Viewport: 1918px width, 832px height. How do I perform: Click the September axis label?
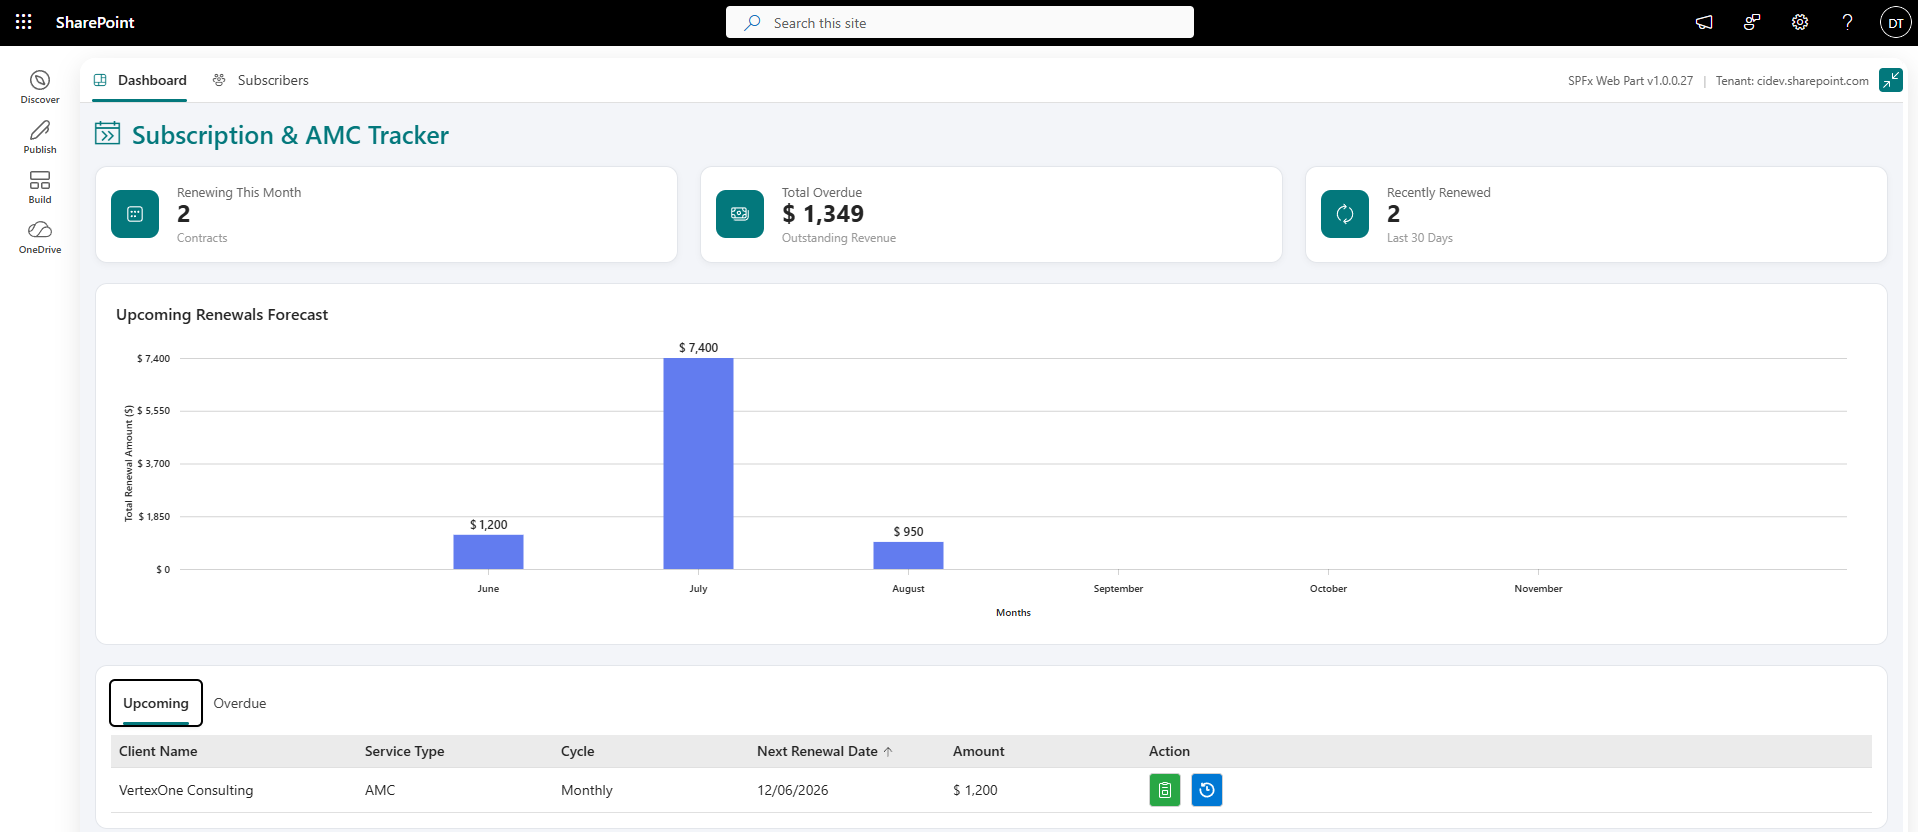click(x=1118, y=589)
